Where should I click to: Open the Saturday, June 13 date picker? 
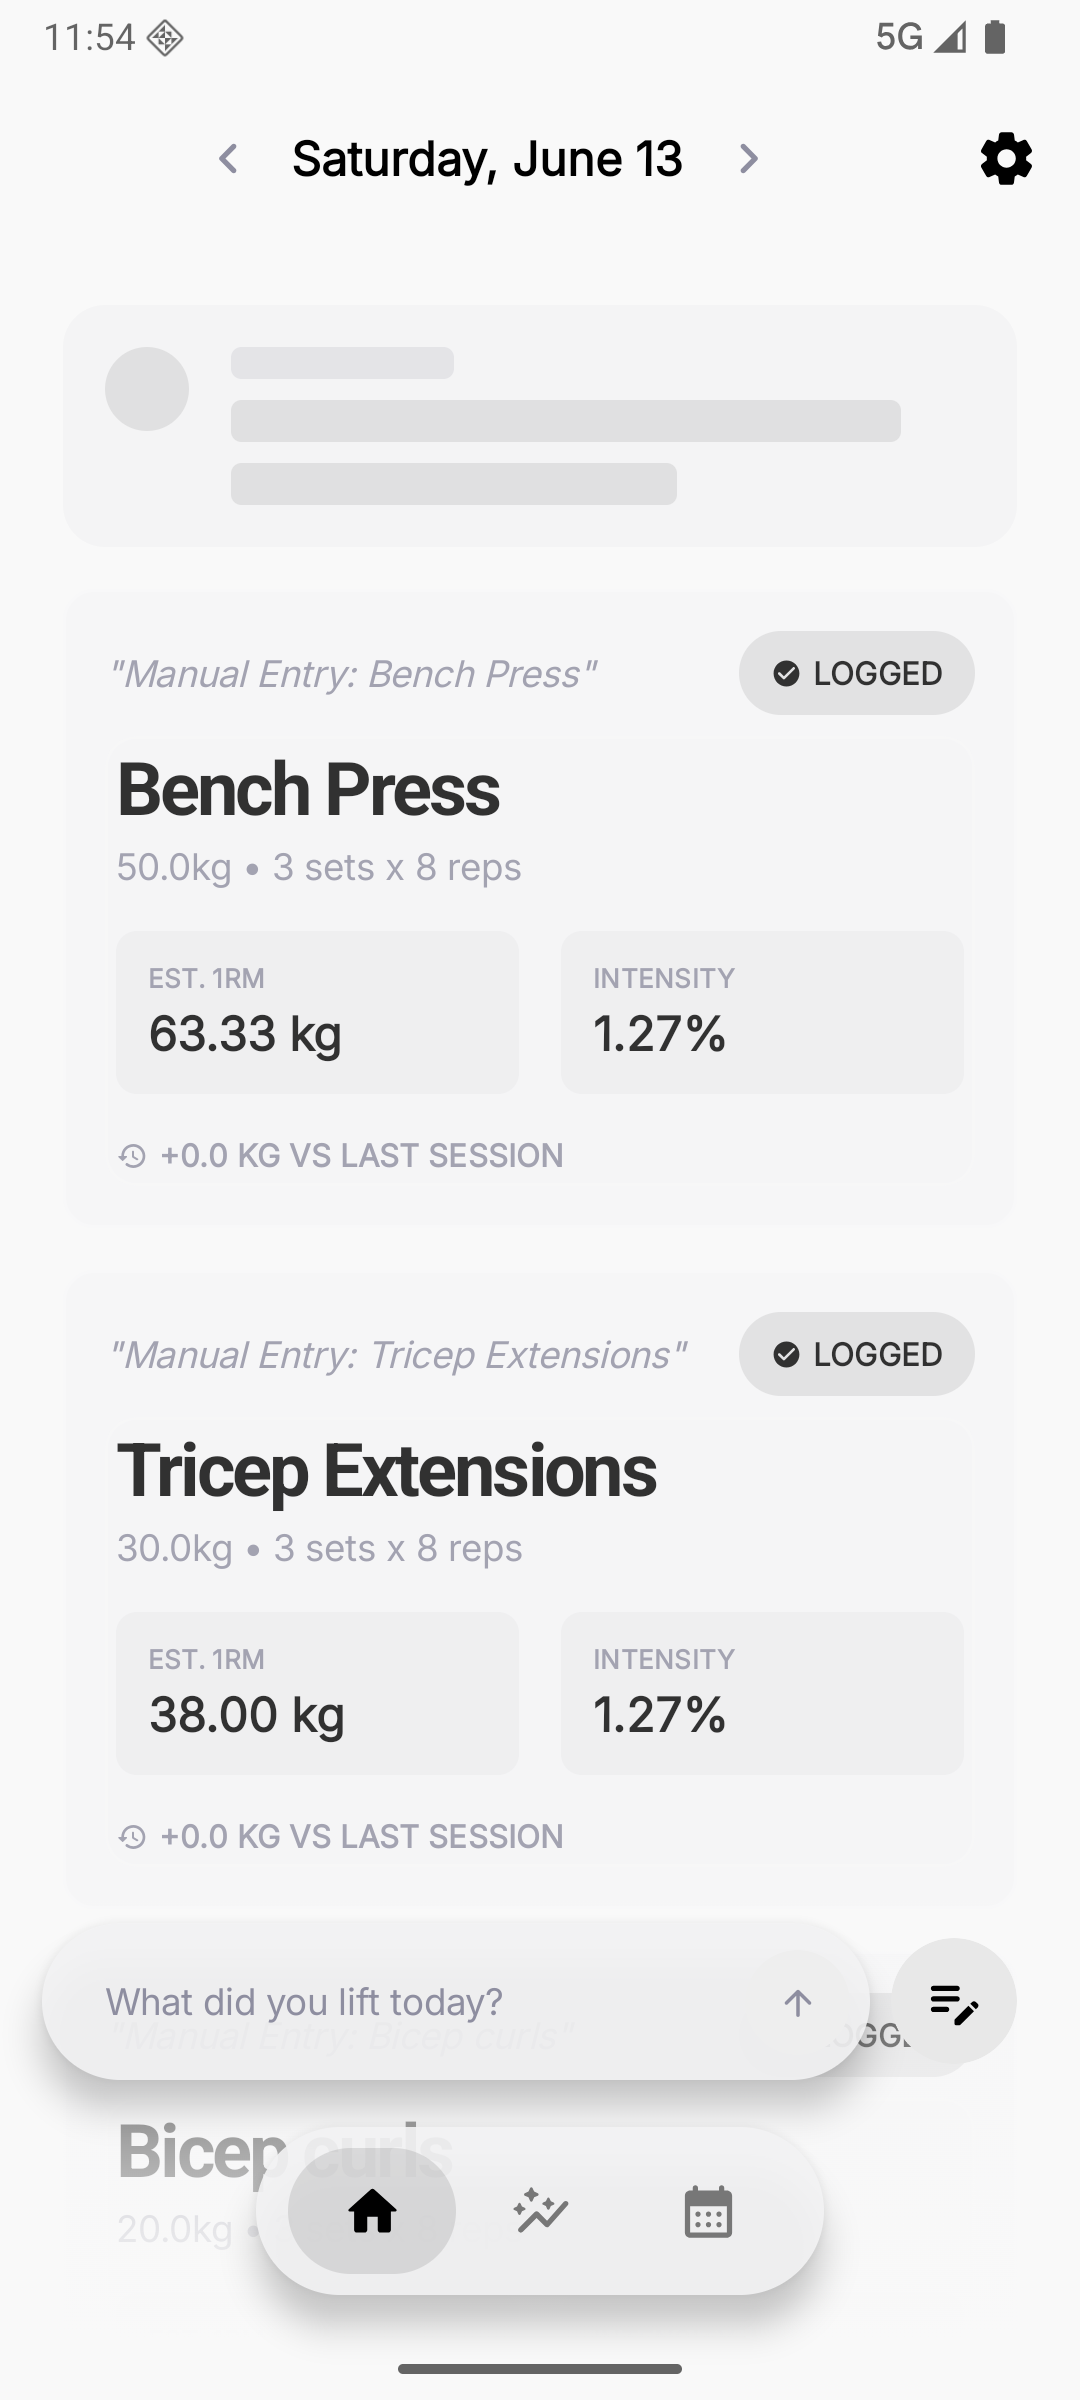(x=487, y=159)
